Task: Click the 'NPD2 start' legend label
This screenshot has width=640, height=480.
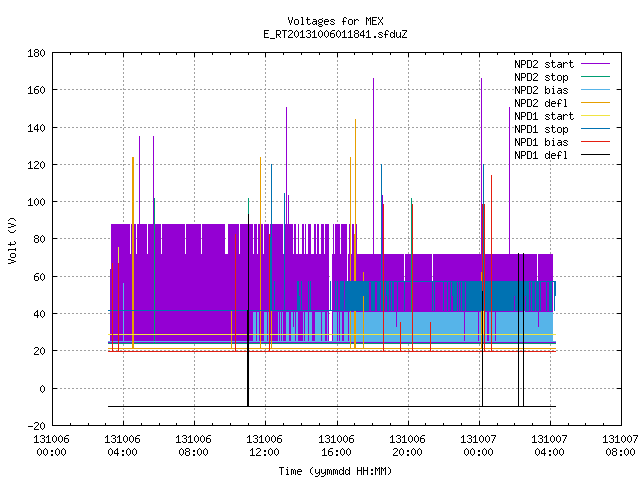Action: [x=544, y=64]
